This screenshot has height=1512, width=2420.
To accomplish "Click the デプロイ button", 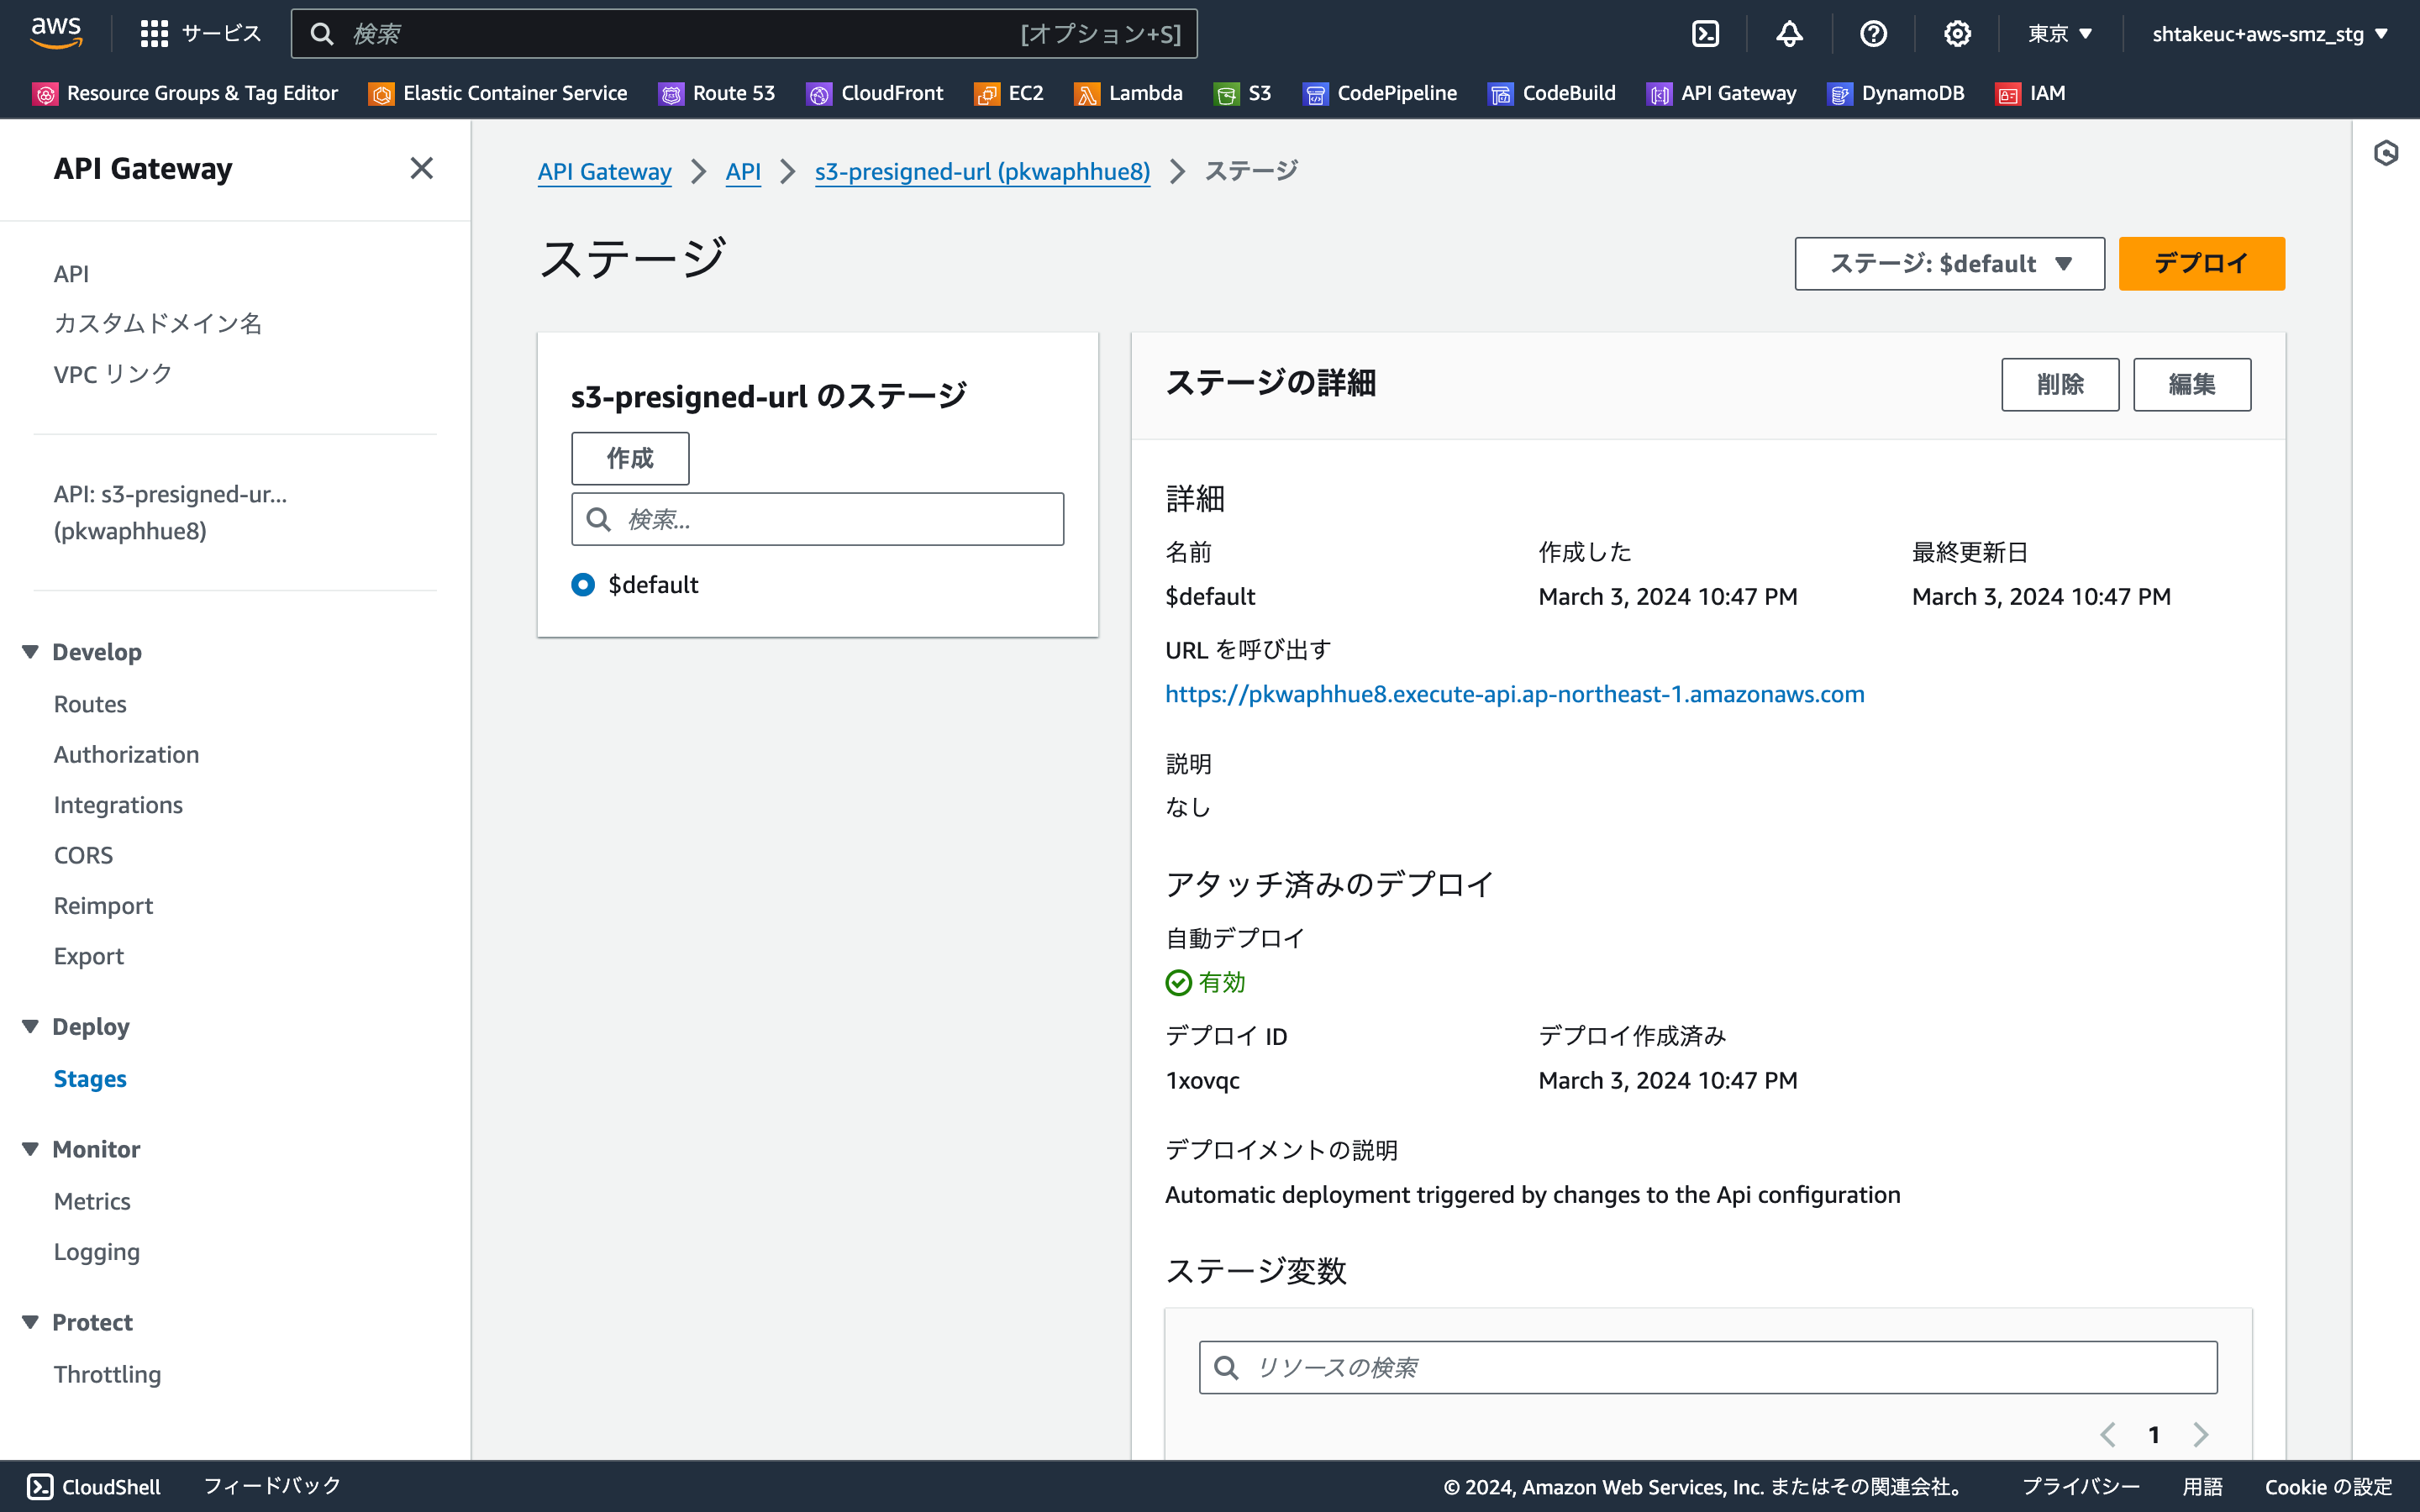I will tap(2201, 263).
